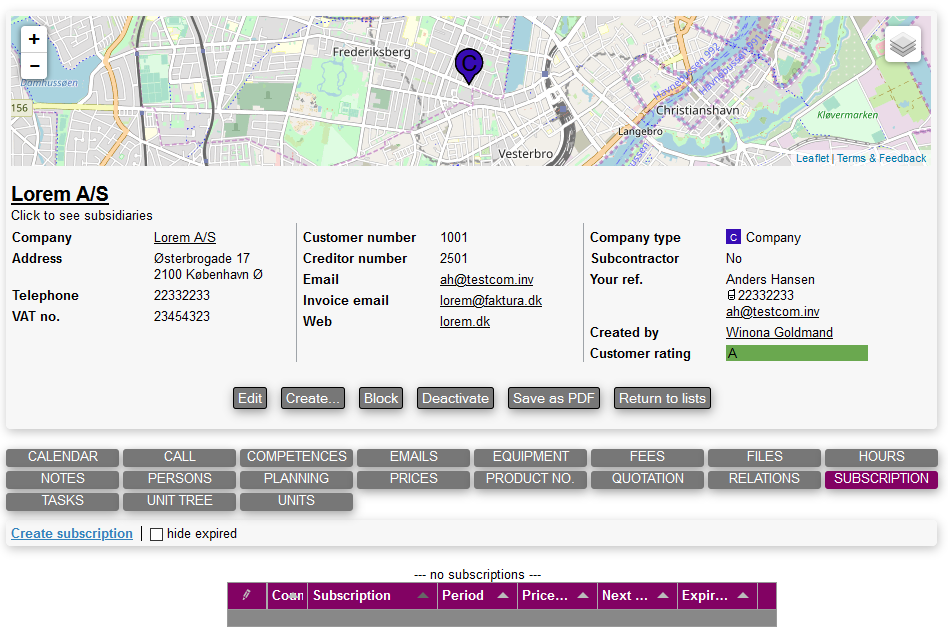Sort table by Price column
Image resolution: width=948 pixels, height=639 pixels.
pos(545,596)
